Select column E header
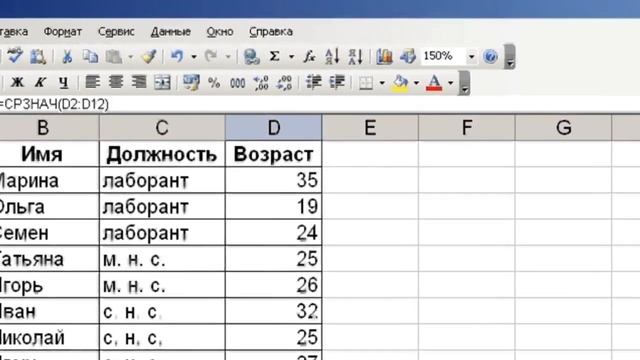The width and height of the screenshot is (640, 360). (x=370, y=128)
